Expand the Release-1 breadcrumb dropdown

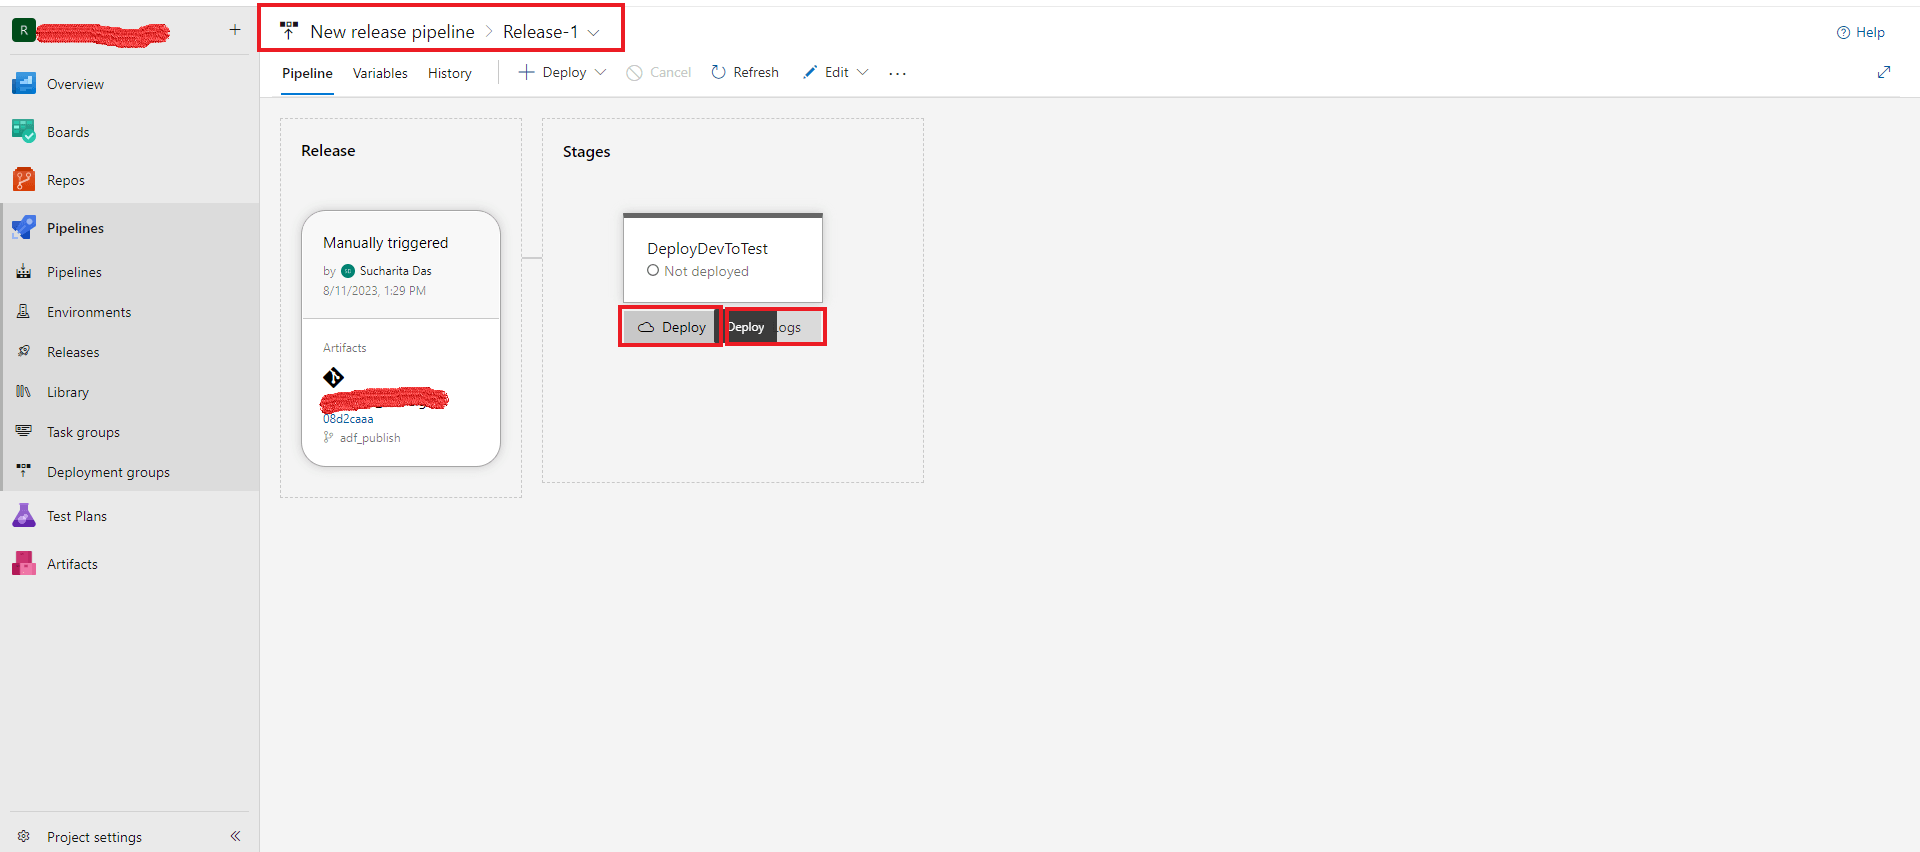point(593,32)
